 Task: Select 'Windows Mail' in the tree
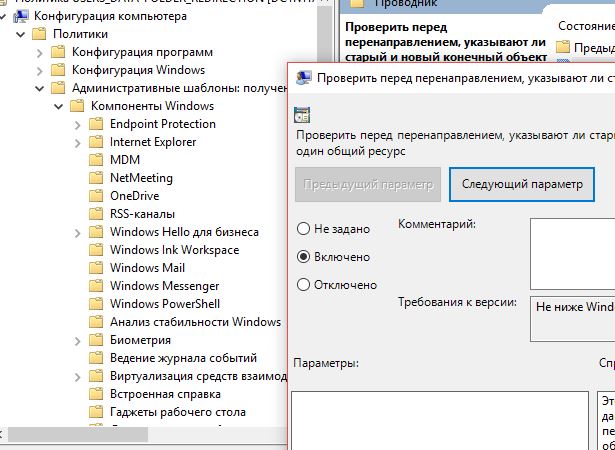pyautogui.click(x=147, y=268)
